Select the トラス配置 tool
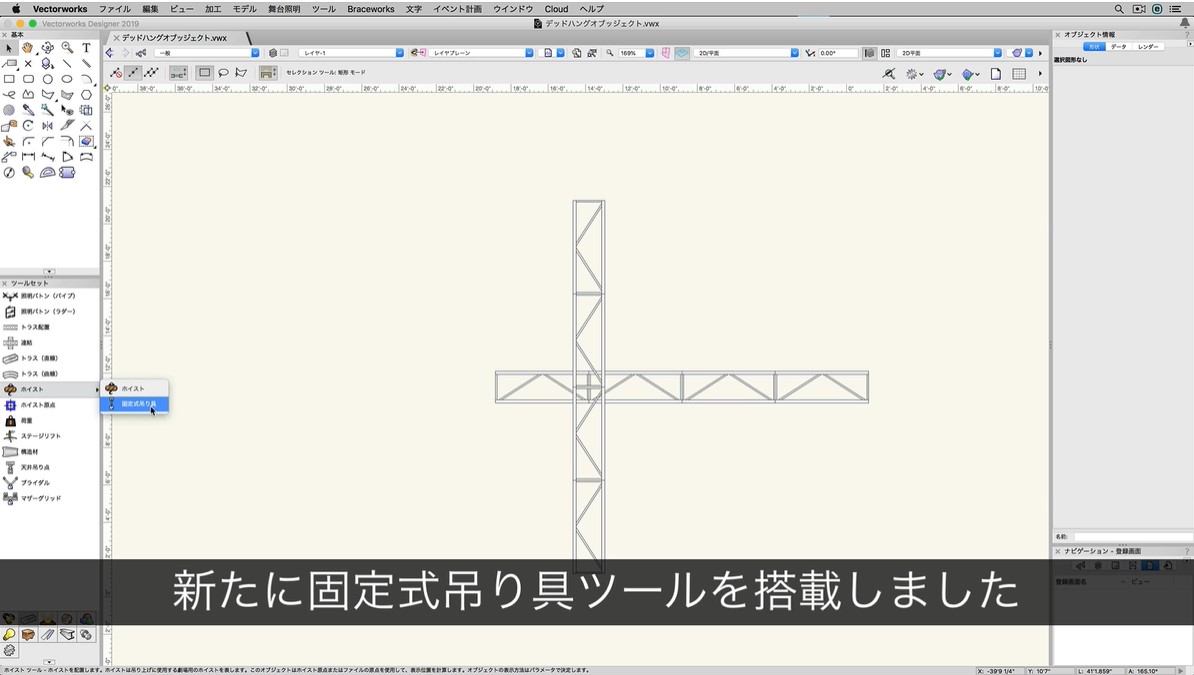 (x=34, y=327)
